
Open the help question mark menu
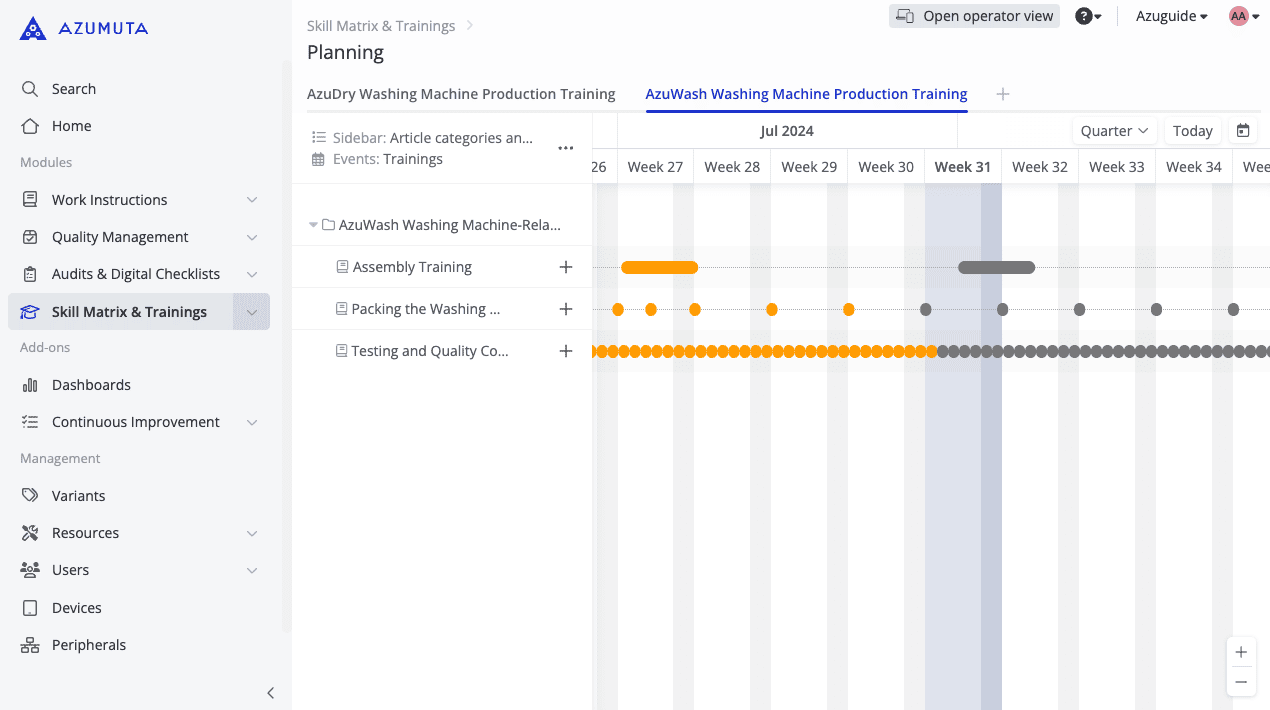(1087, 16)
